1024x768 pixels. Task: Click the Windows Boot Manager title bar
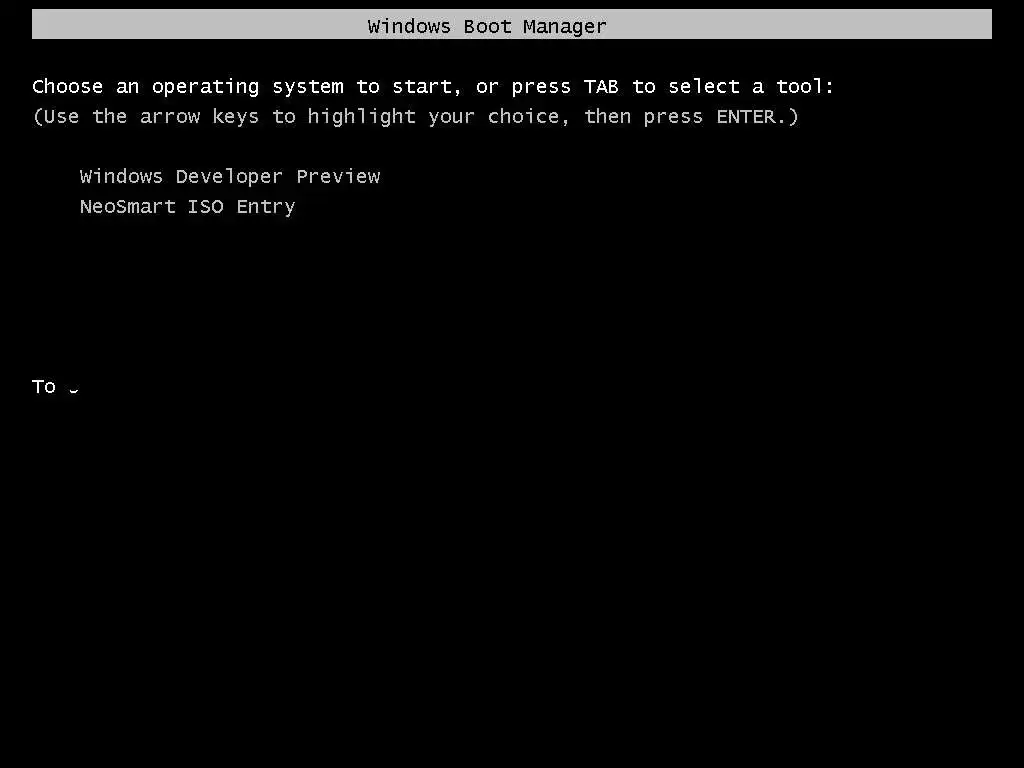pyautogui.click(x=511, y=24)
